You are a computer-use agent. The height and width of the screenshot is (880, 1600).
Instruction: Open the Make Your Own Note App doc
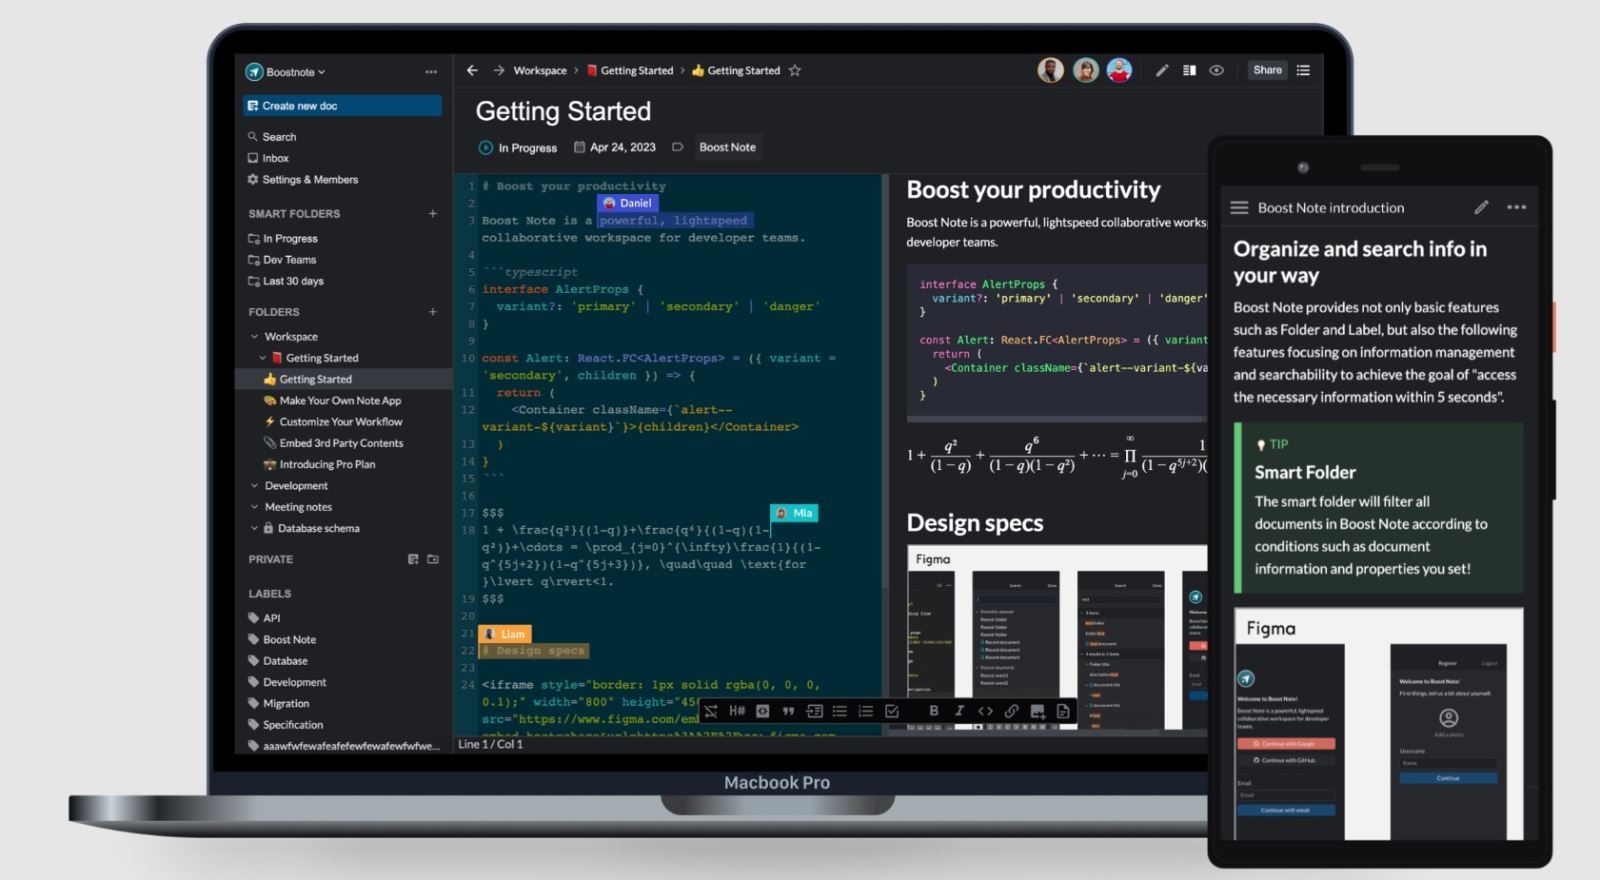coord(332,401)
